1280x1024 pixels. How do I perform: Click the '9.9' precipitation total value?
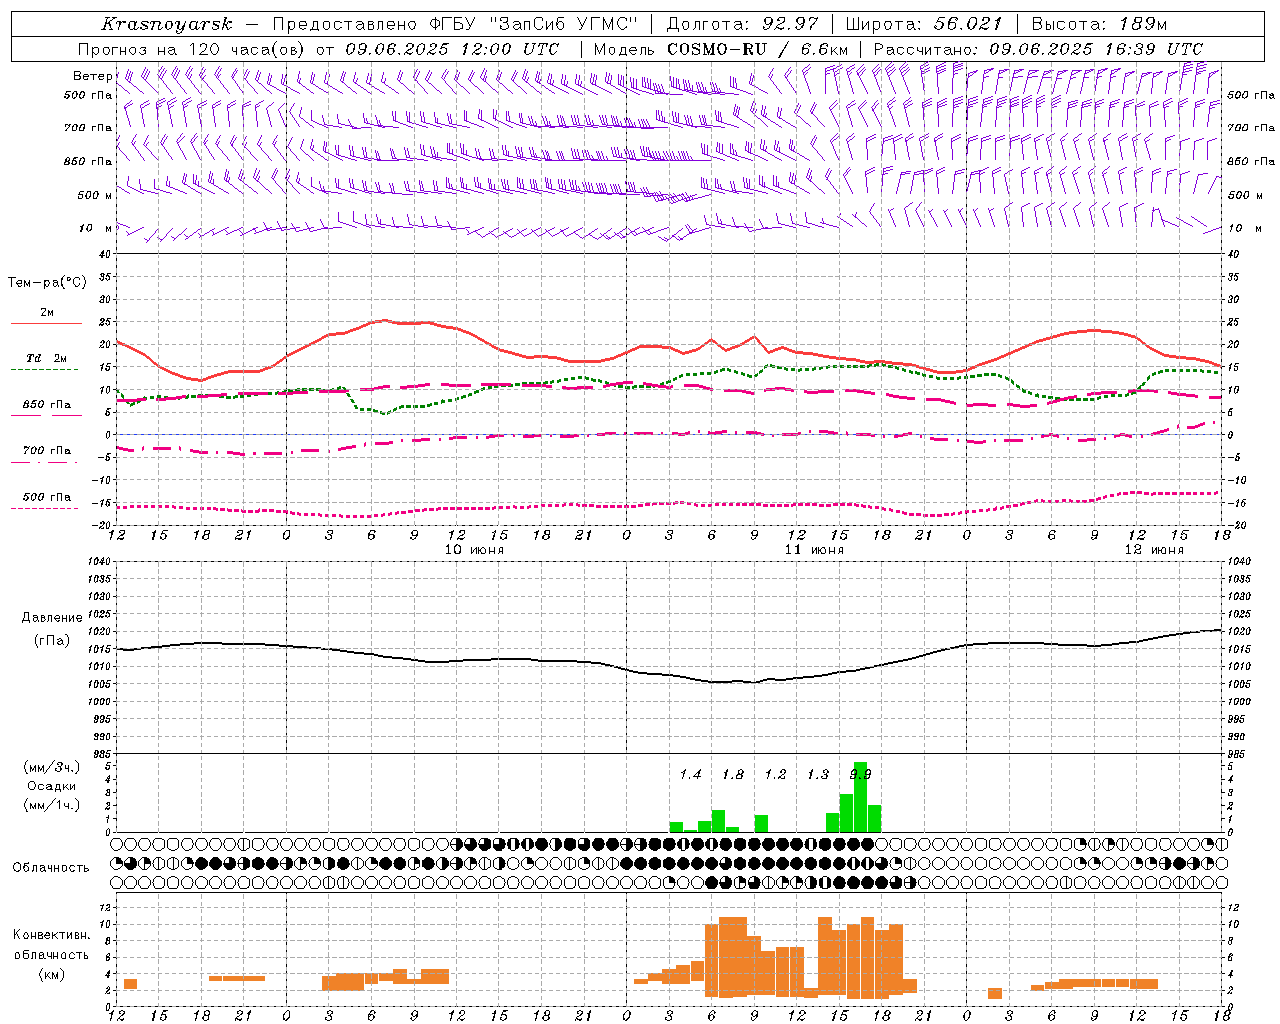click(x=860, y=775)
